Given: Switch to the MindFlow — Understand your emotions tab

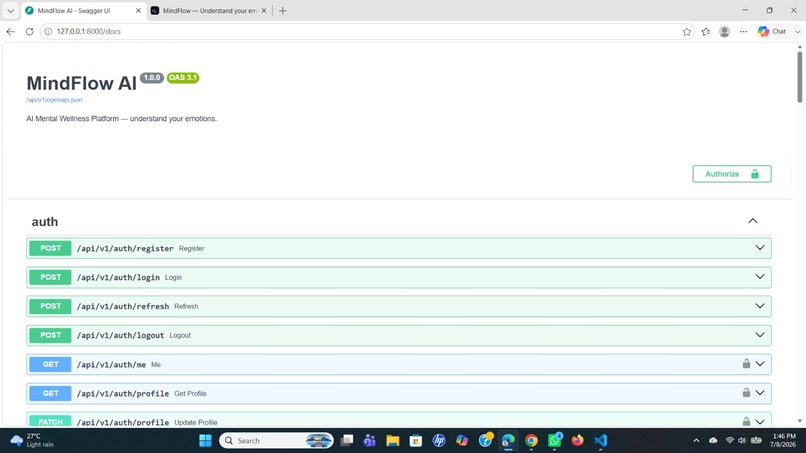Looking at the screenshot, I should (209, 10).
